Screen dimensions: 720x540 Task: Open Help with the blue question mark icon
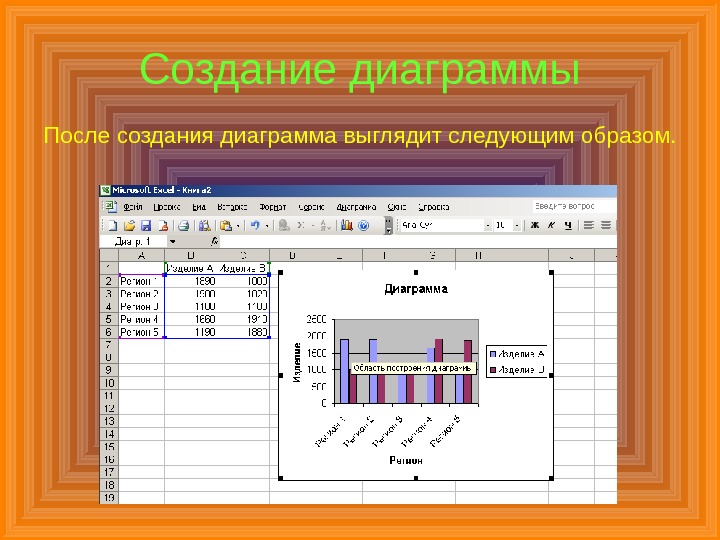pyautogui.click(x=363, y=225)
